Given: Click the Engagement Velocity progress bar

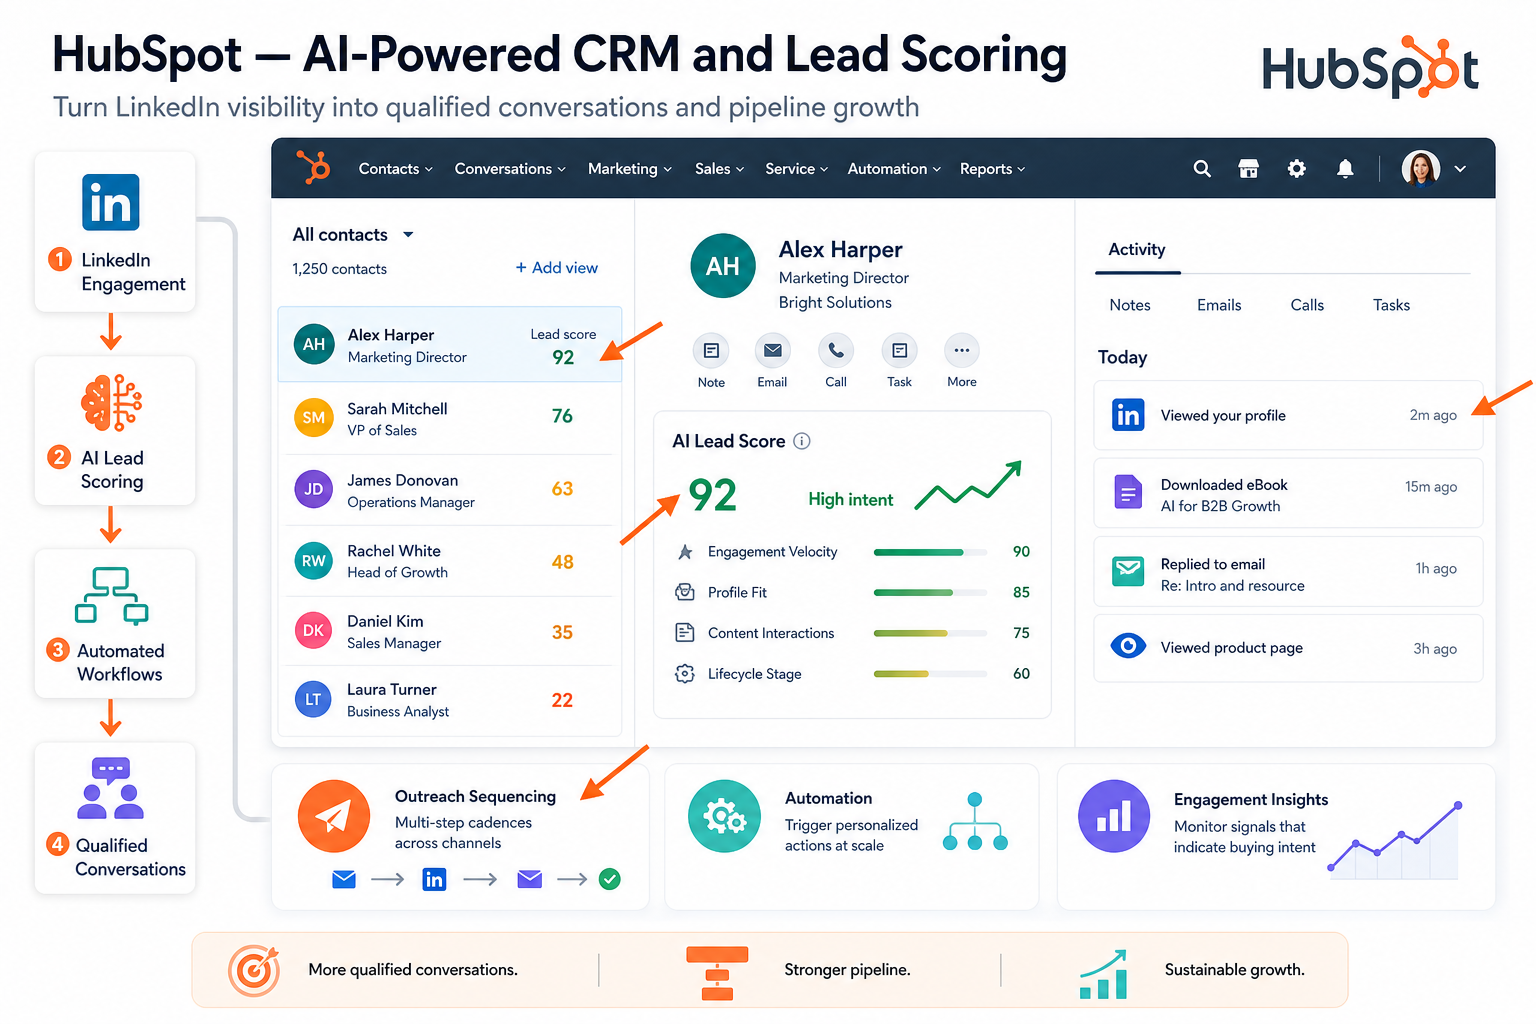Looking at the screenshot, I should coord(930,552).
